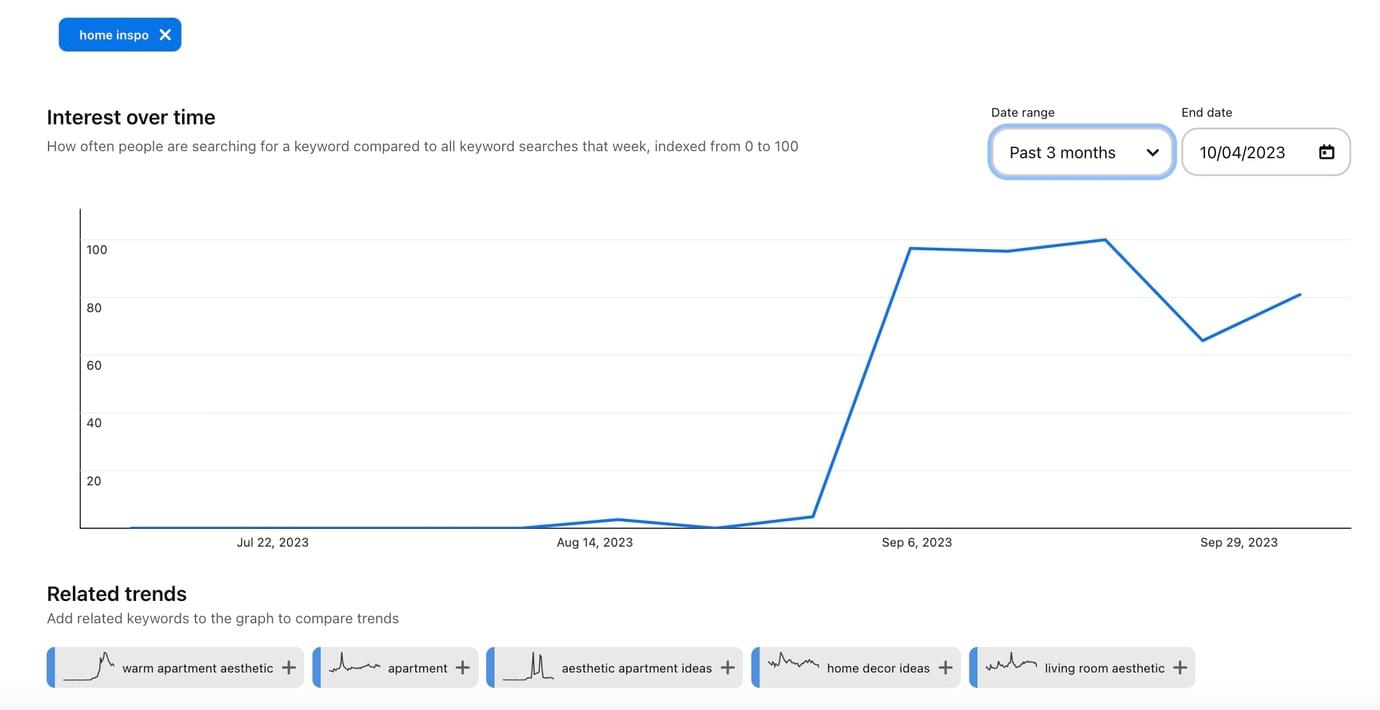Image resolution: width=1380 pixels, height=710 pixels.
Task: Click the Aug 14, 2023 axis label
Action: (x=595, y=542)
